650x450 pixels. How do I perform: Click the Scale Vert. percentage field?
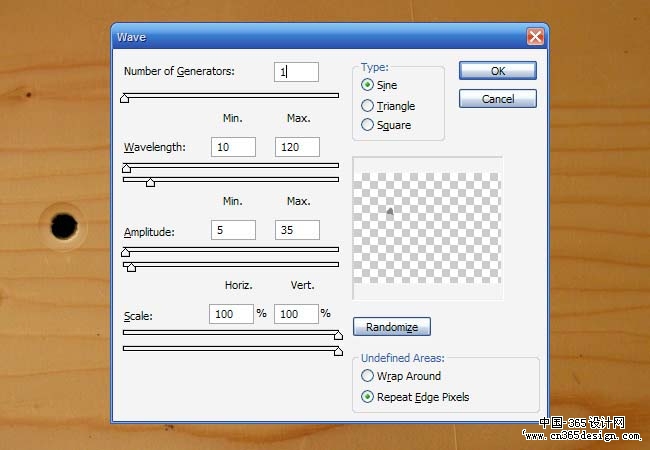pyautogui.click(x=296, y=314)
